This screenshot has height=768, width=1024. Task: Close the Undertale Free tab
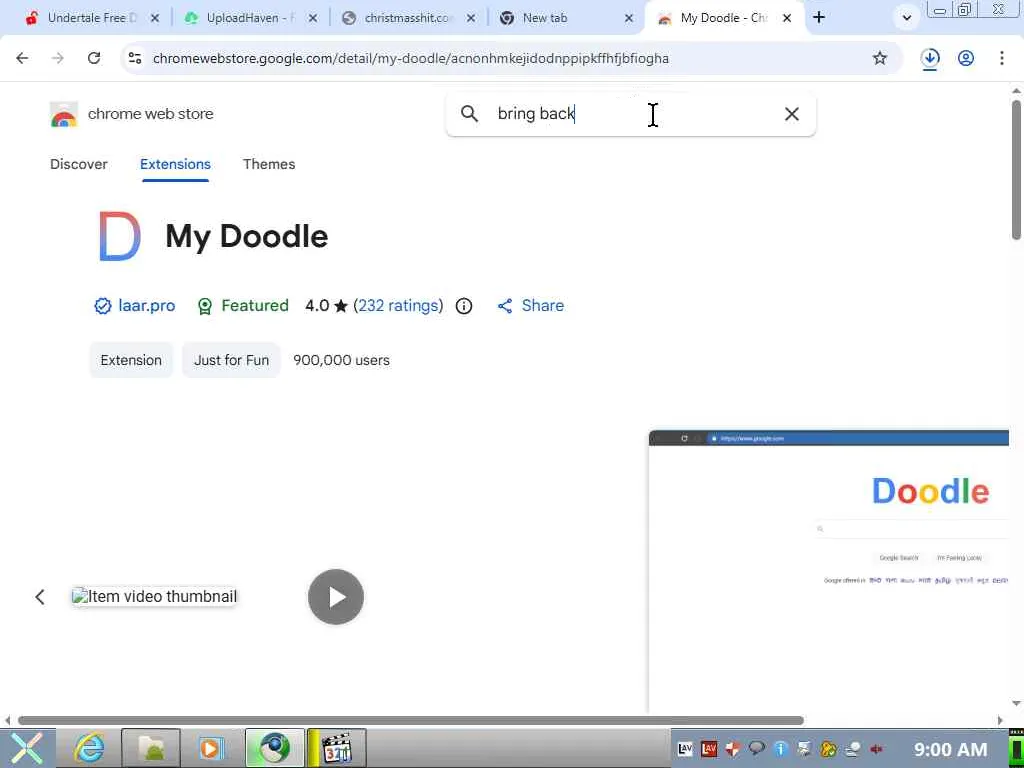point(155,18)
